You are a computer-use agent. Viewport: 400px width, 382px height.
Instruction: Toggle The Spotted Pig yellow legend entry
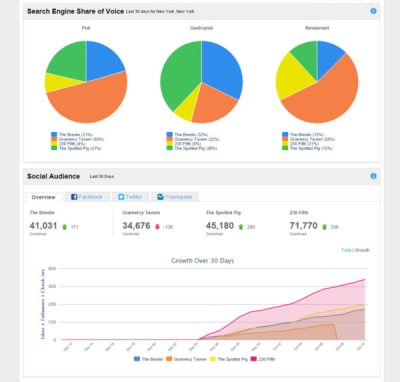point(228,359)
